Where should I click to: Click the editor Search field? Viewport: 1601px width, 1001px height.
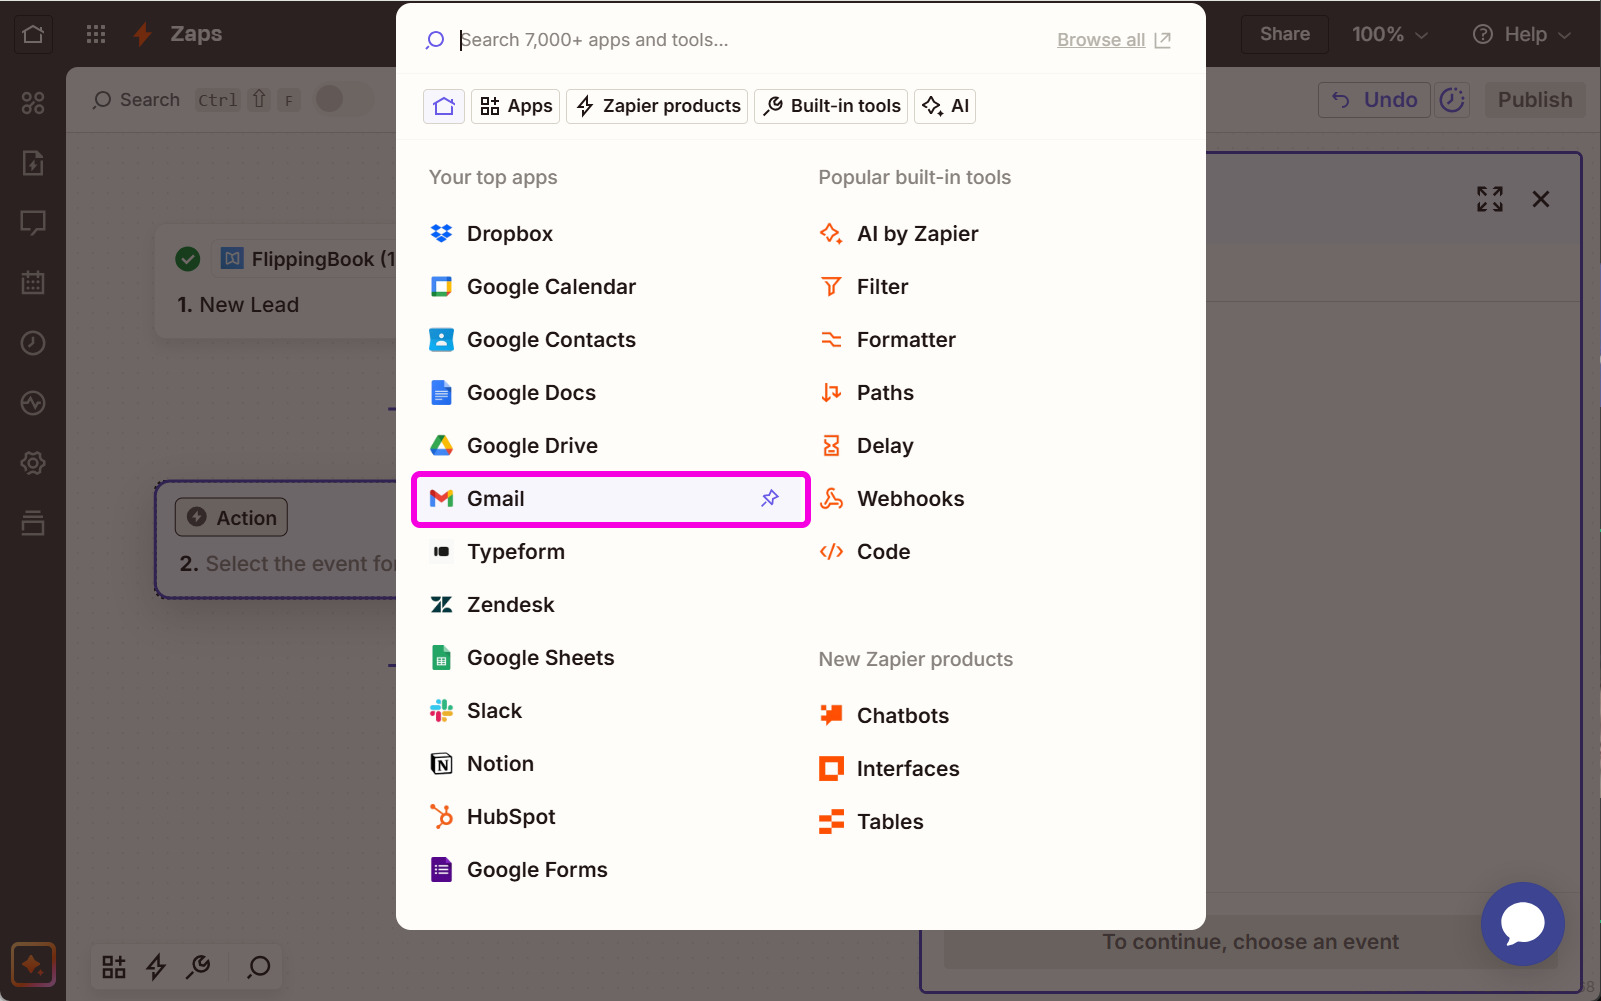[x=137, y=100]
